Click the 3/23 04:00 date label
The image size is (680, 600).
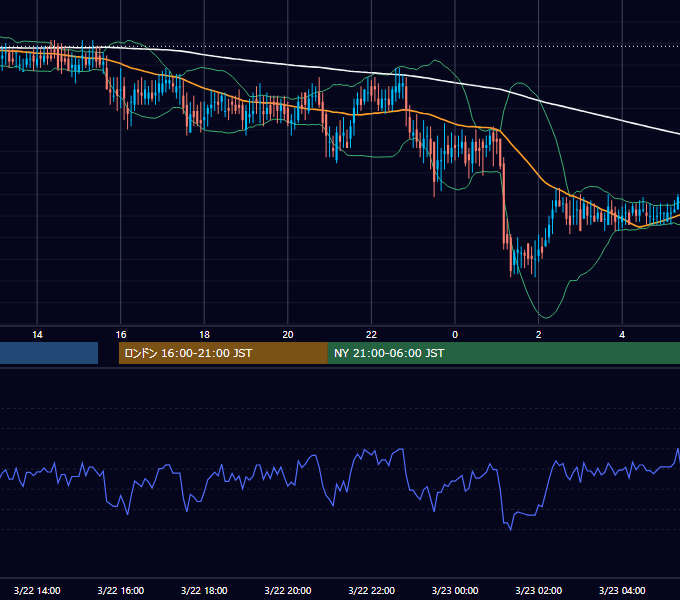[622, 590]
